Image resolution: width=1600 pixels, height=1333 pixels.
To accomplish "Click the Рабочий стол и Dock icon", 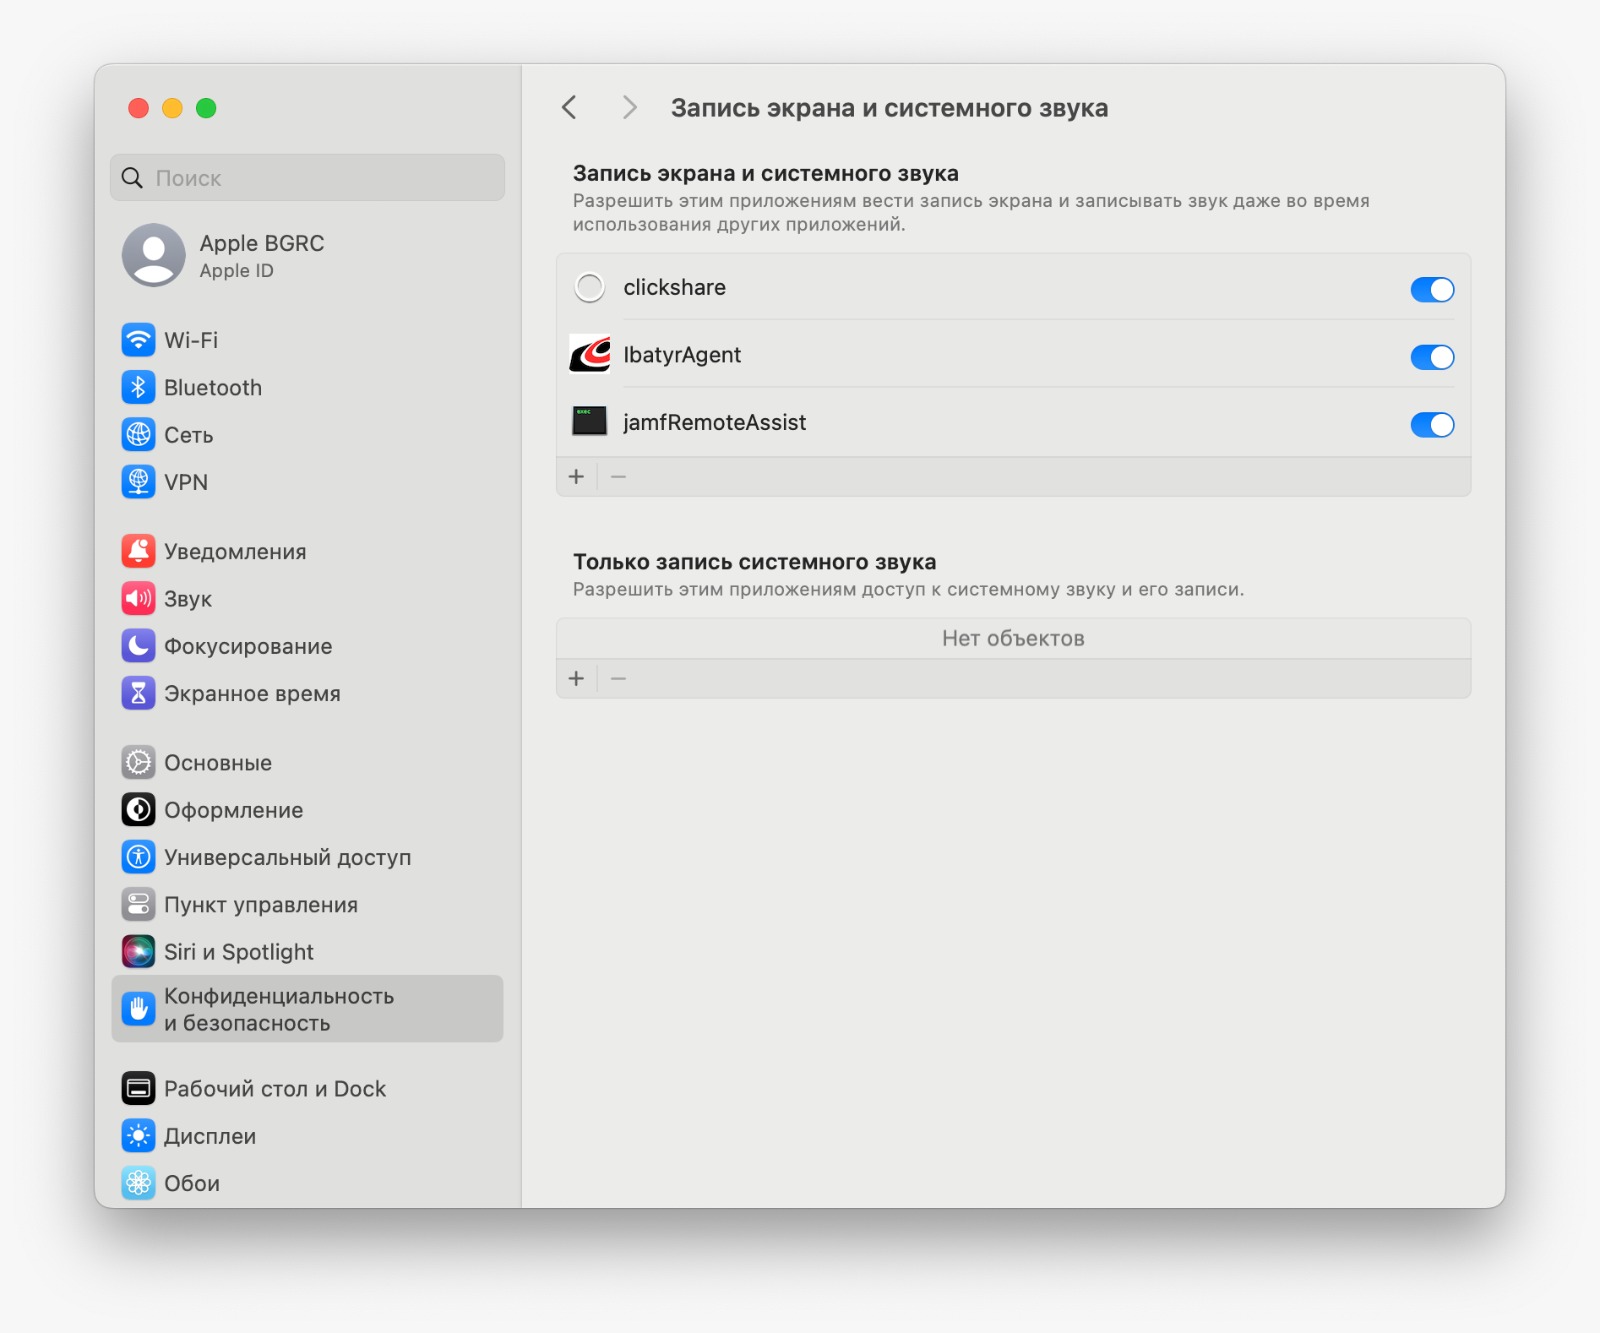I will (138, 1089).
